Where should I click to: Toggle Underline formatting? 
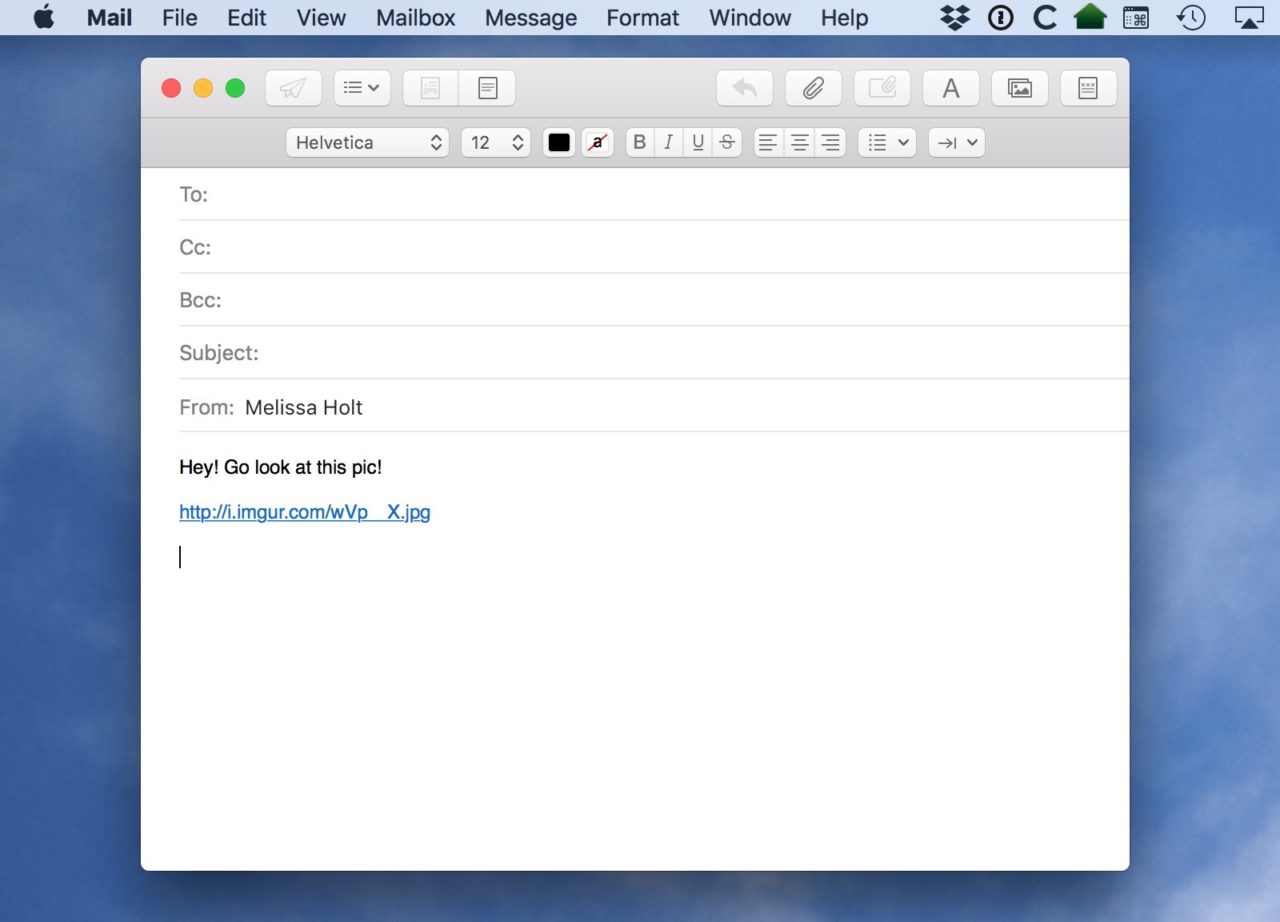[x=698, y=143]
